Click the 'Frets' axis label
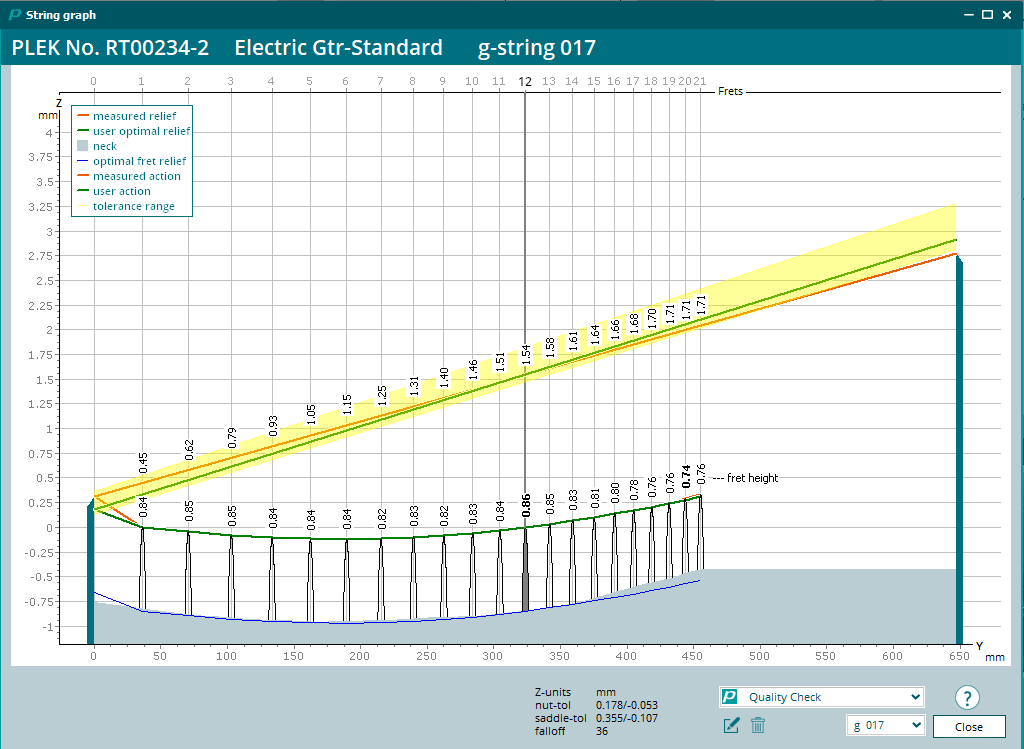Screen dimensions: 1024x749 [x=730, y=91]
